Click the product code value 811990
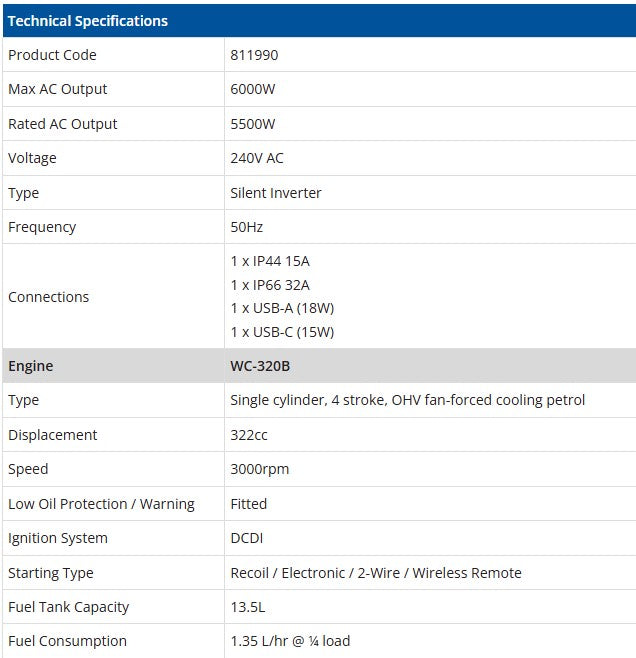This screenshot has height=658, width=636. coord(254,55)
